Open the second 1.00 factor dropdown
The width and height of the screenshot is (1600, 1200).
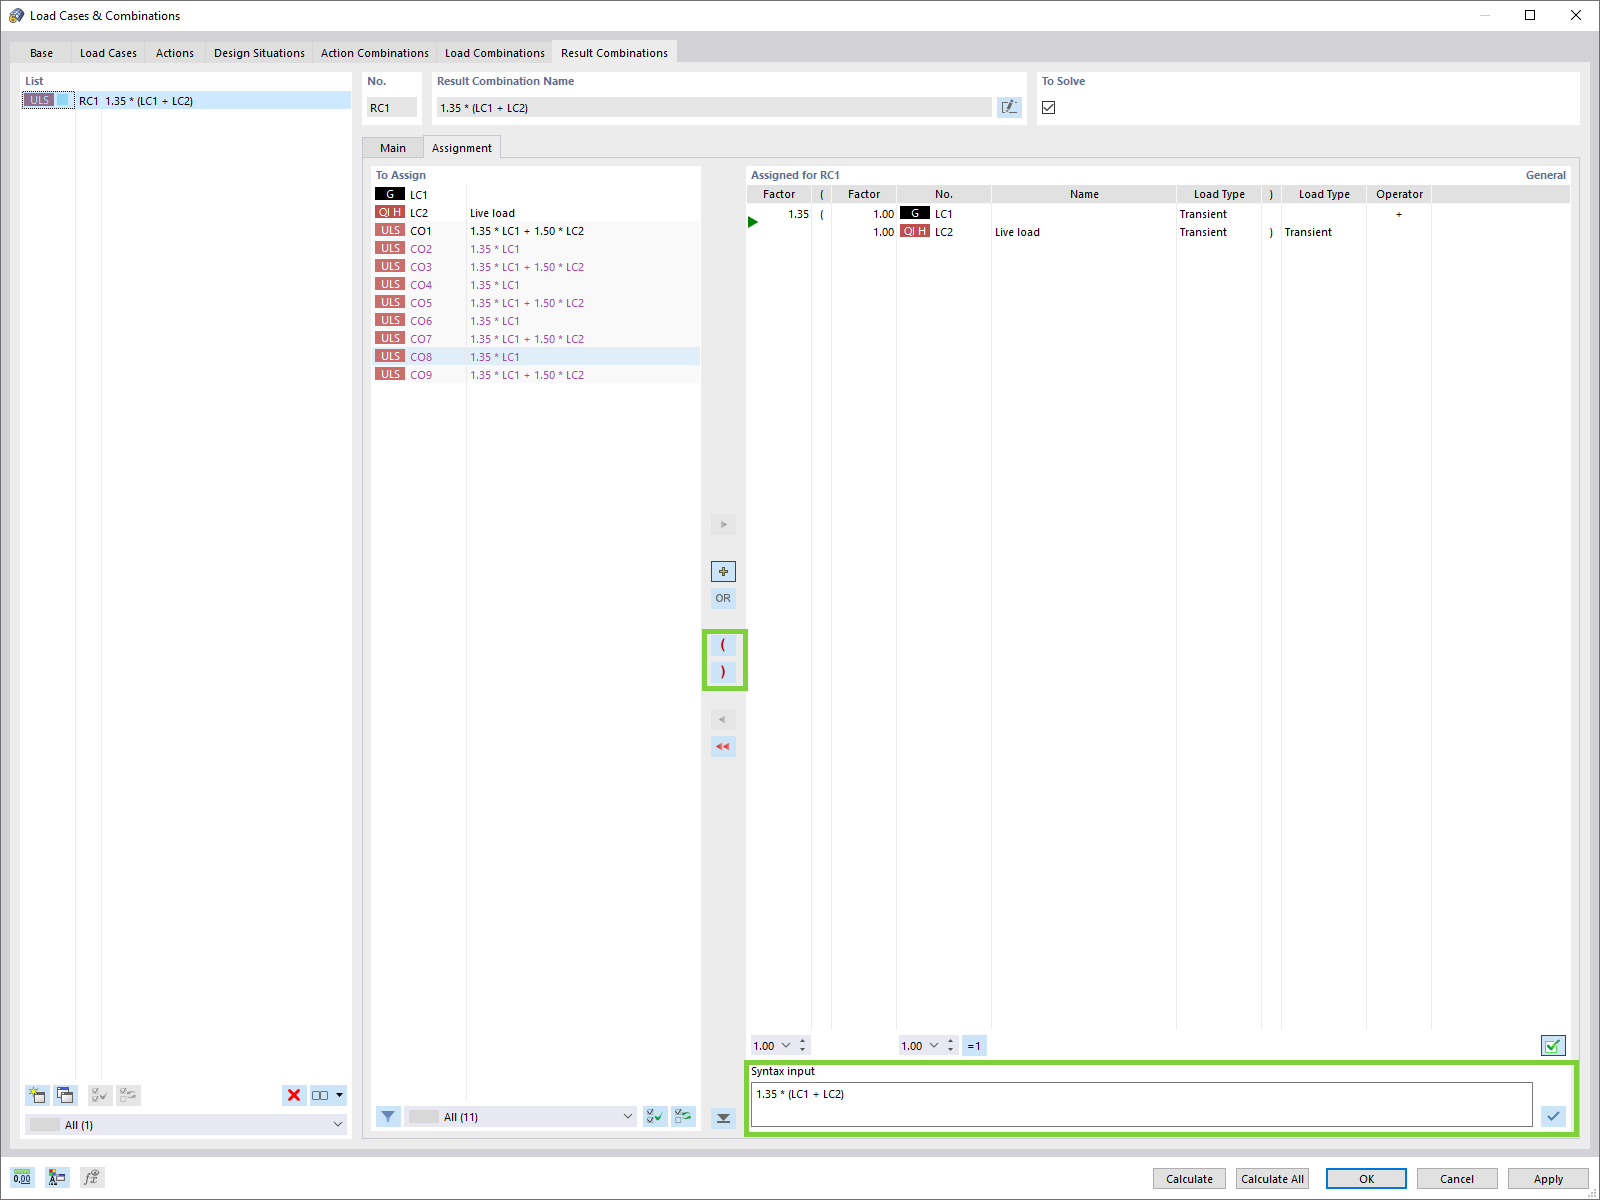click(x=934, y=1046)
